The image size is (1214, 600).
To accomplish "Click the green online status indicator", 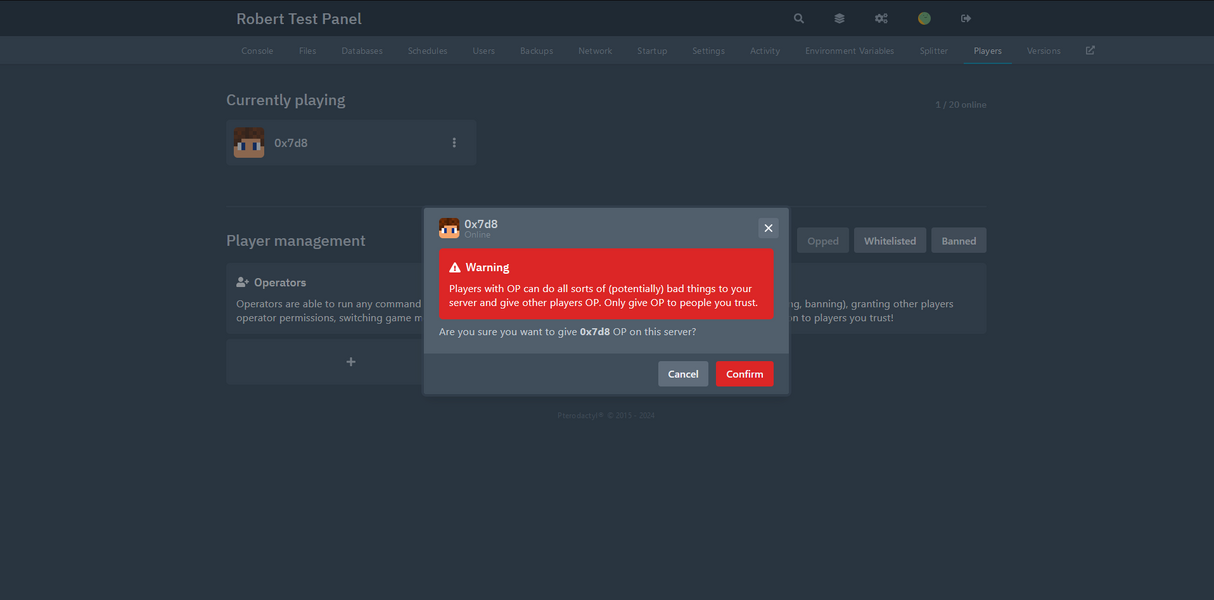I will (923, 18).
